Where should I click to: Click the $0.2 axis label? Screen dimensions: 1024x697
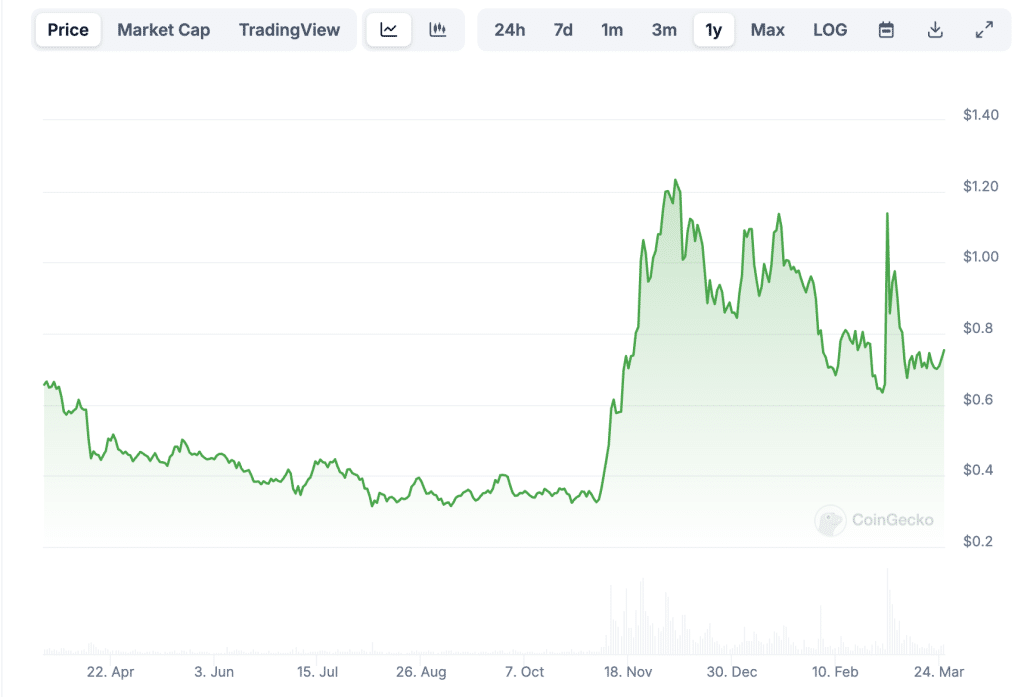click(978, 541)
